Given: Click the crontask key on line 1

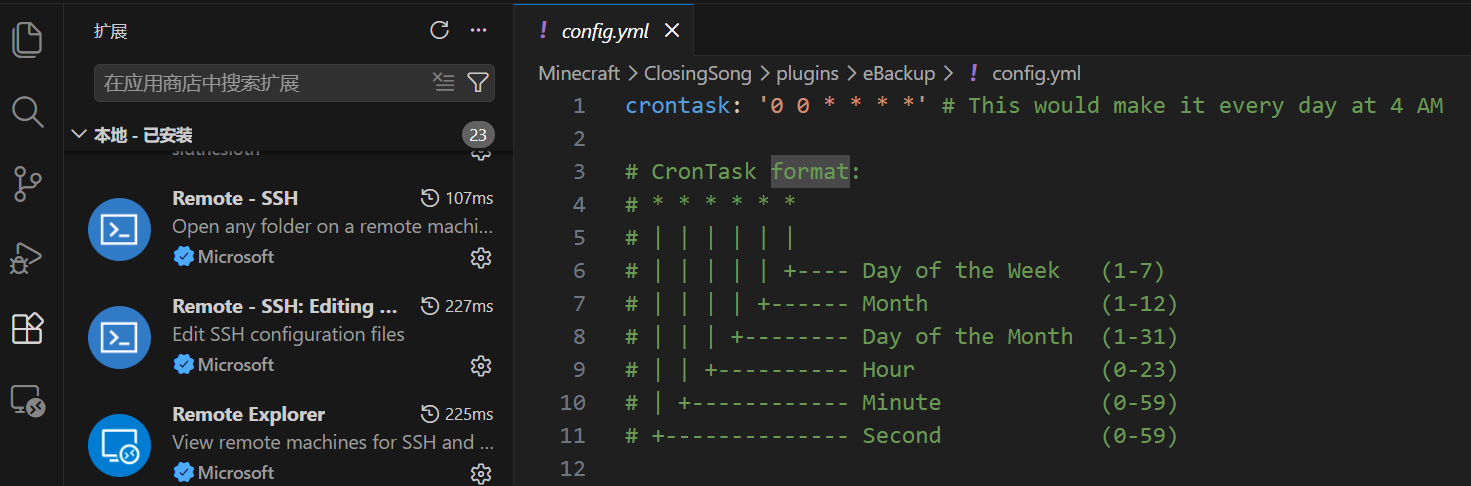Looking at the screenshot, I should [678, 105].
